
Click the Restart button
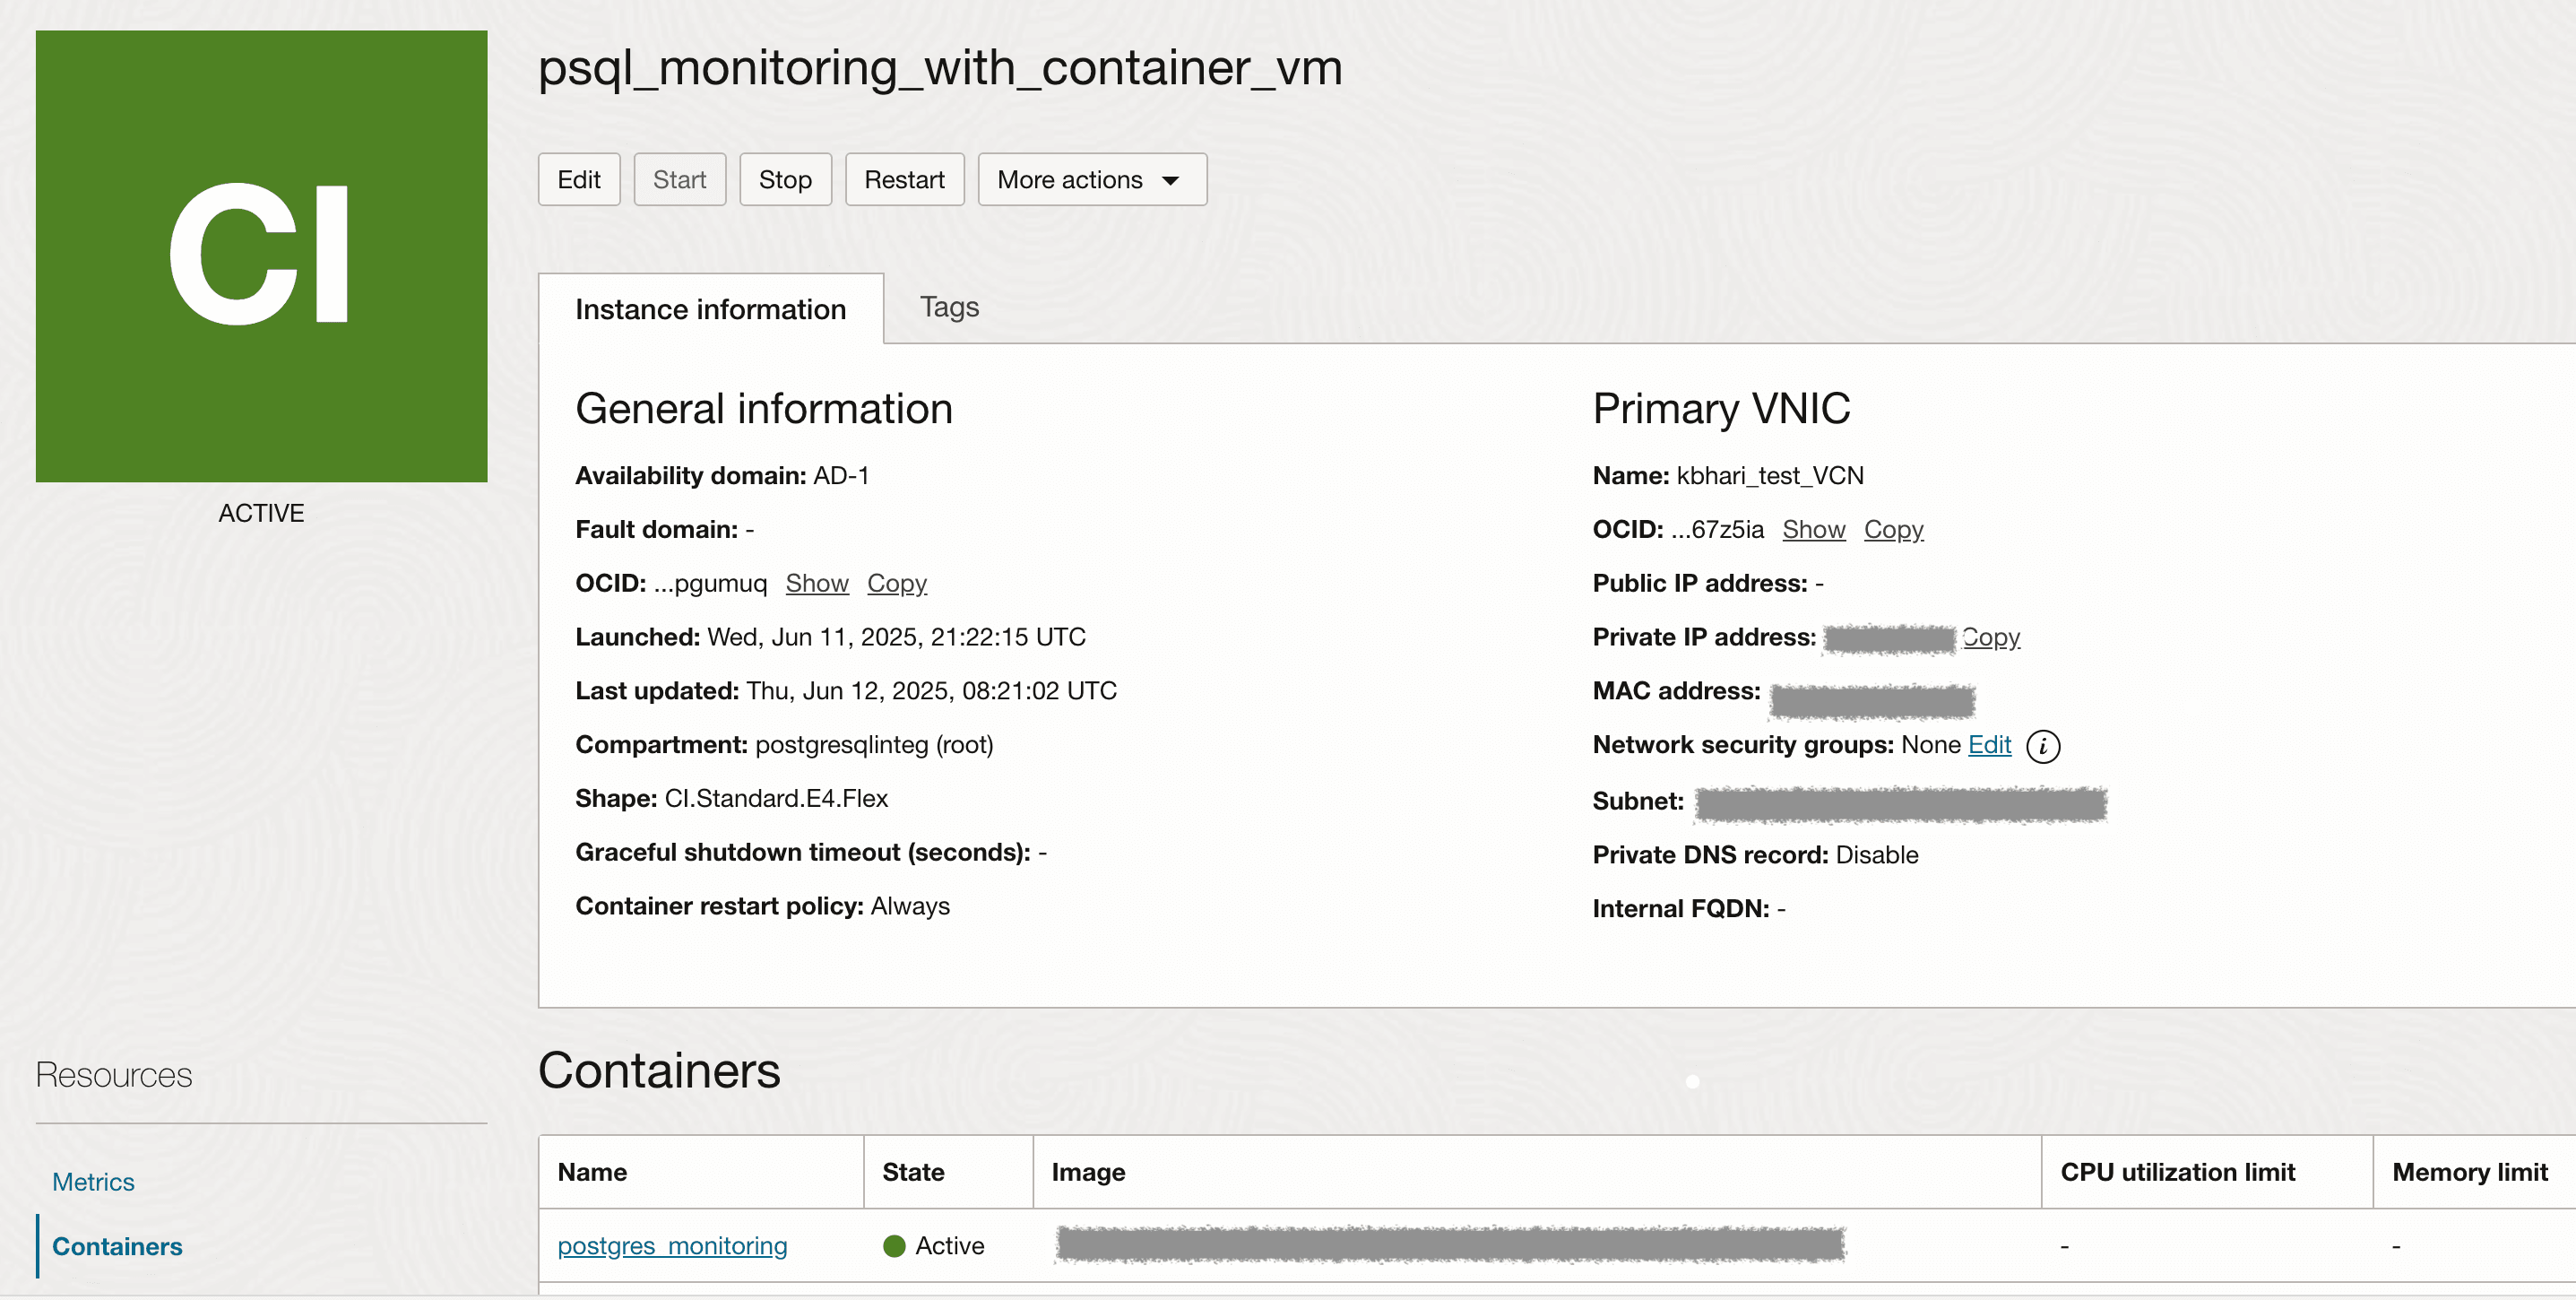[x=903, y=180]
